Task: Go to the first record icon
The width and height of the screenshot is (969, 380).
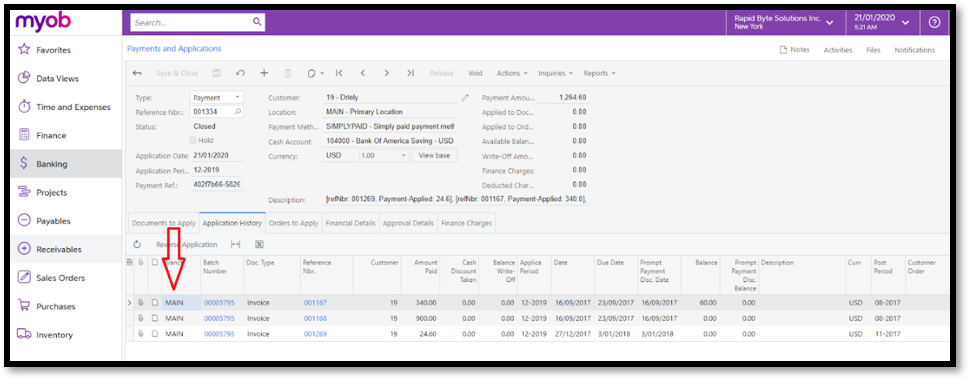Action: point(339,73)
